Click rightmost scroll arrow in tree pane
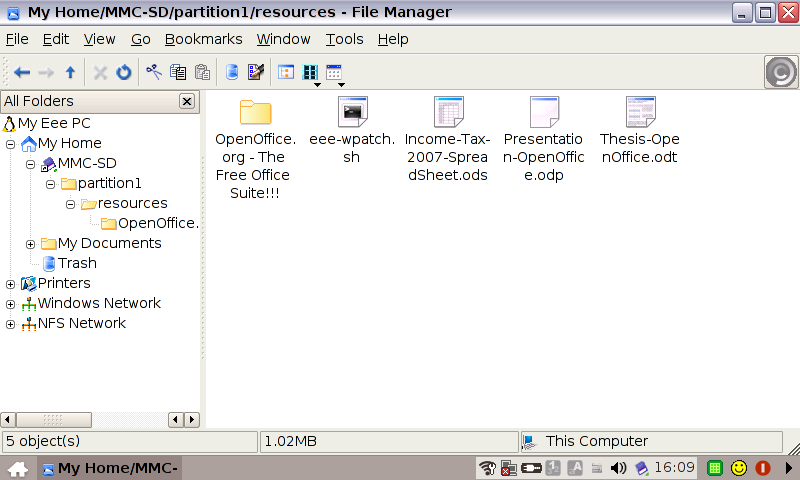The height and width of the screenshot is (480, 800). pos(192,420)
